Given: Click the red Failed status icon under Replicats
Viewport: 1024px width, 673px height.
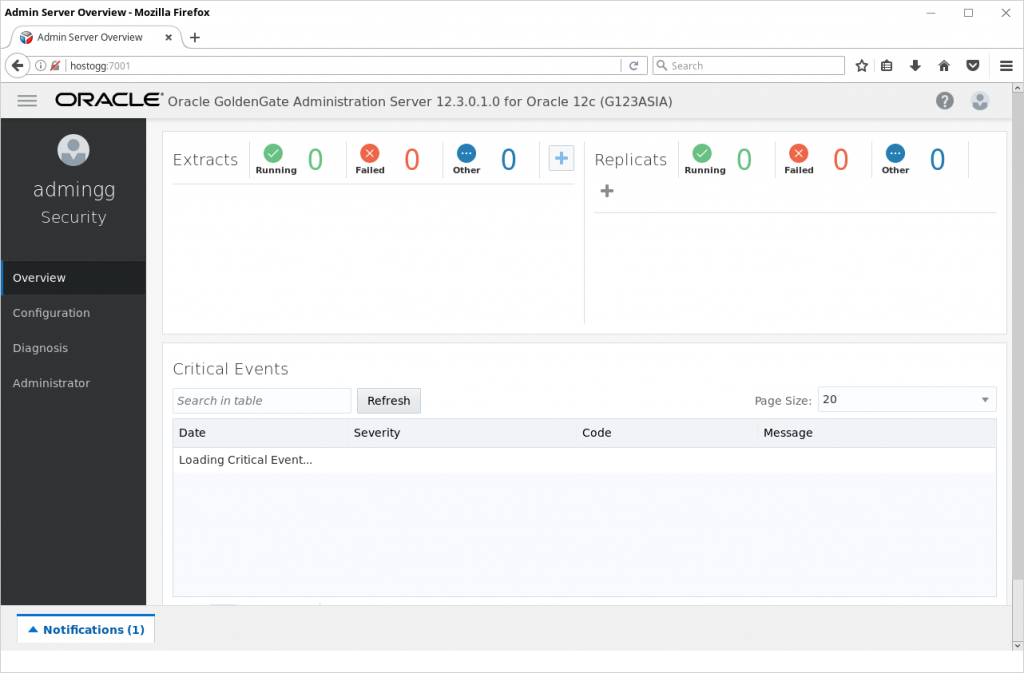Looking at the screenshot, I should coord(798,156).
